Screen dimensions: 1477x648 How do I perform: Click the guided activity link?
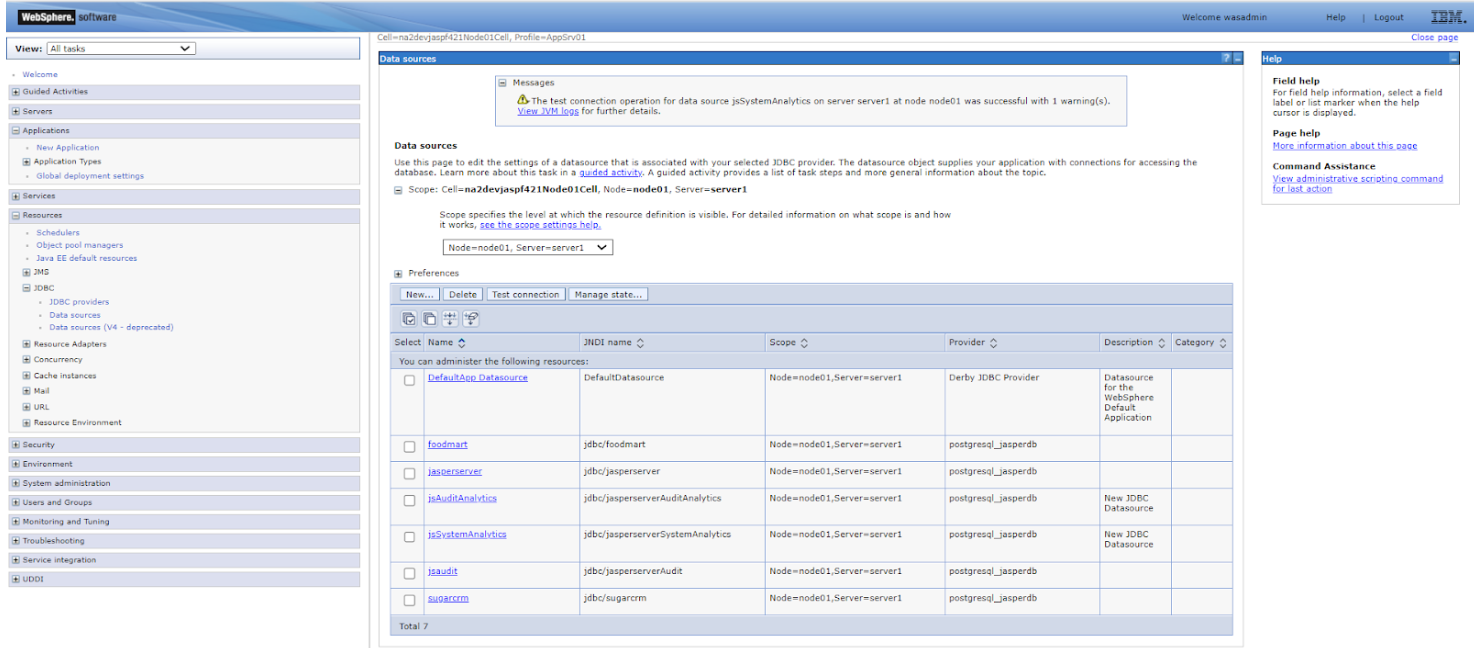[612, 172]
